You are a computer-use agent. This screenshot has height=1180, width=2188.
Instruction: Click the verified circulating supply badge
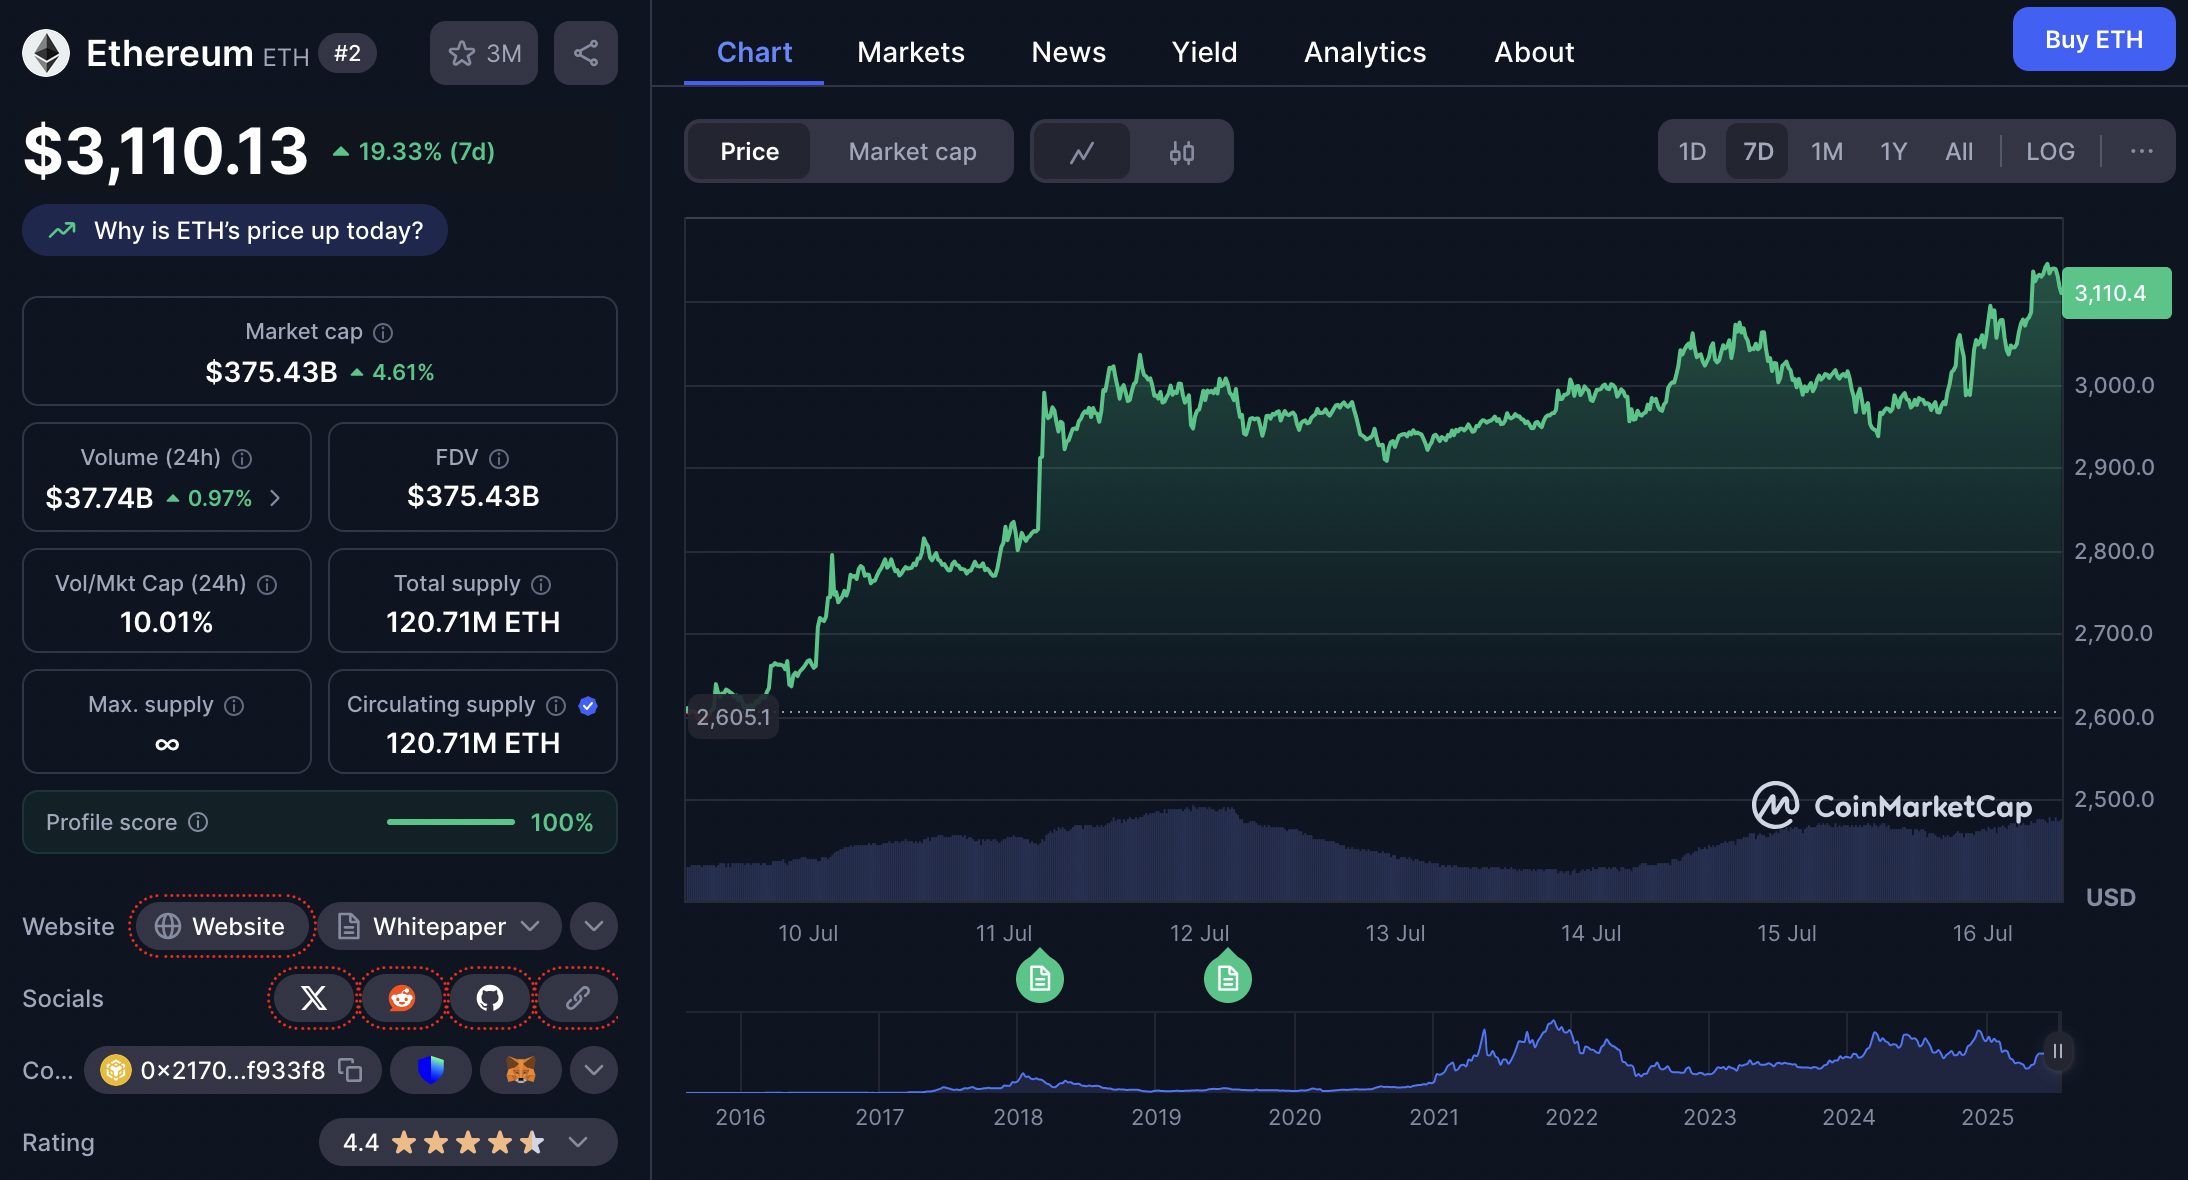pyautogui.click(x=589, y=706)
